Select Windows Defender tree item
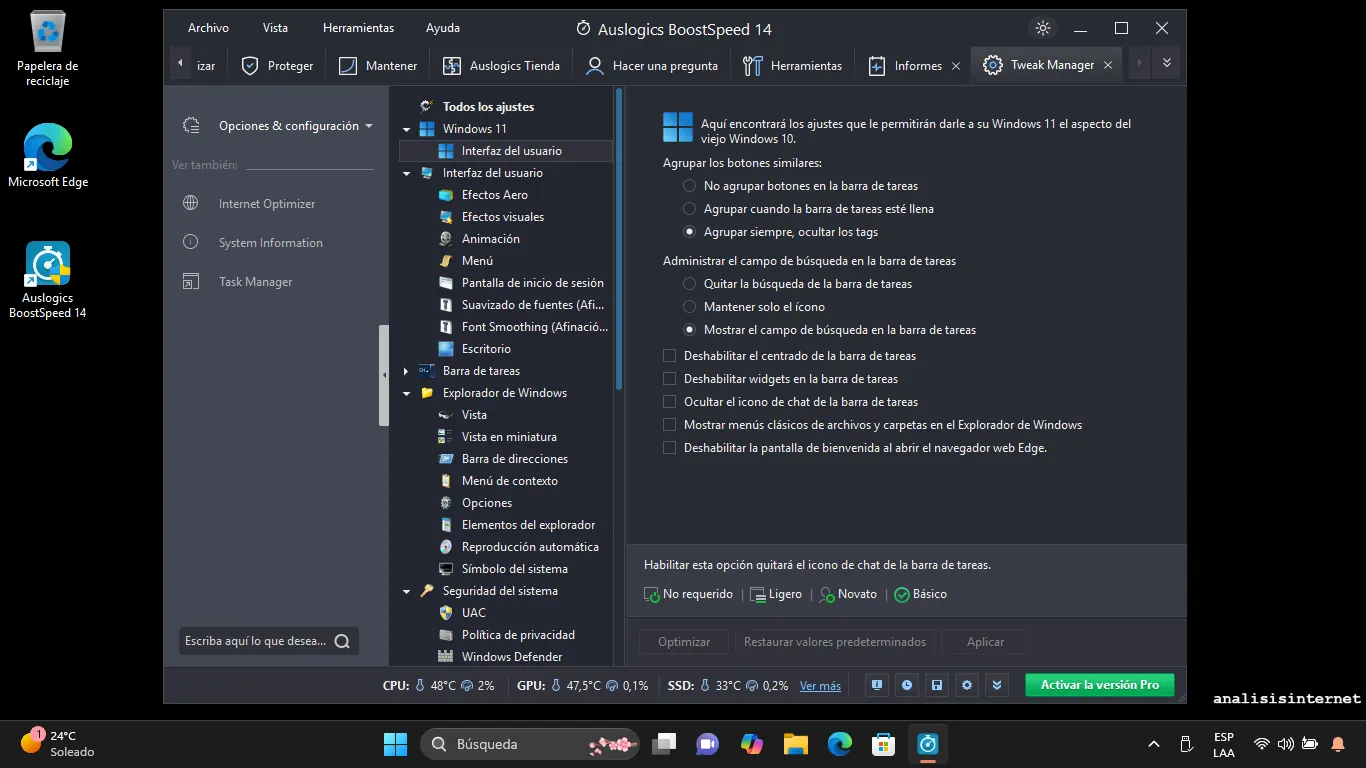The width and height of the screenshot is (1366, 768). [511, 657]
